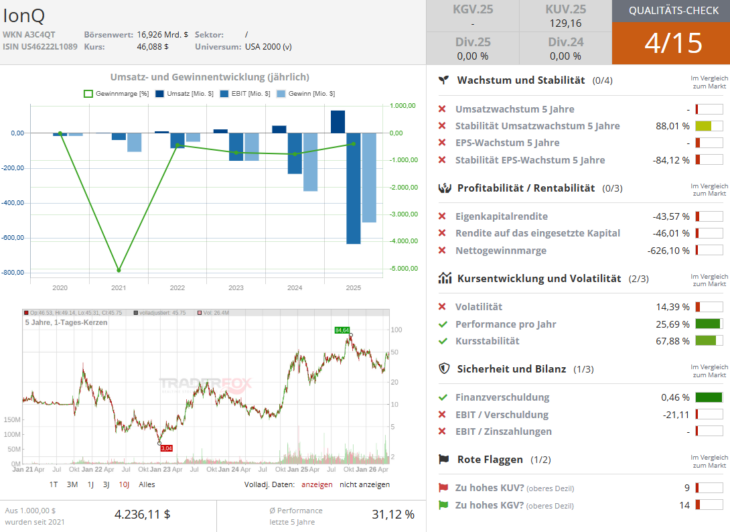Toggle the EBIT [Mio. $] legend entry

[x=244, y=94]
